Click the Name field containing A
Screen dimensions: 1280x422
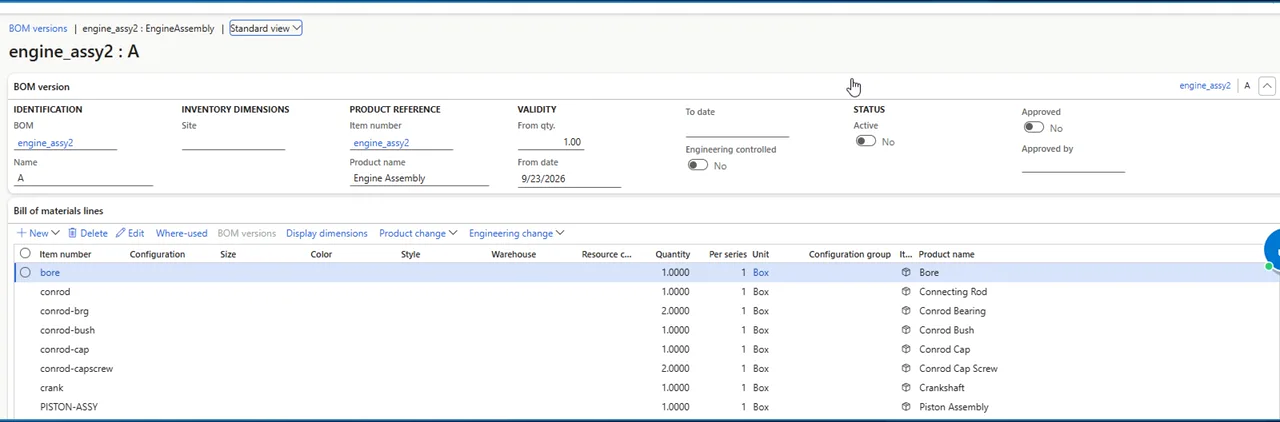(83, 178)
